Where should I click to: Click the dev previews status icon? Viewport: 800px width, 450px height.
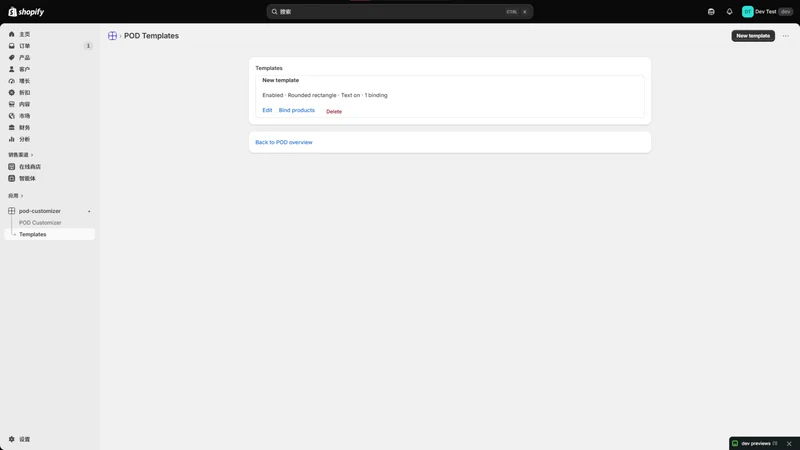[735, 444]
